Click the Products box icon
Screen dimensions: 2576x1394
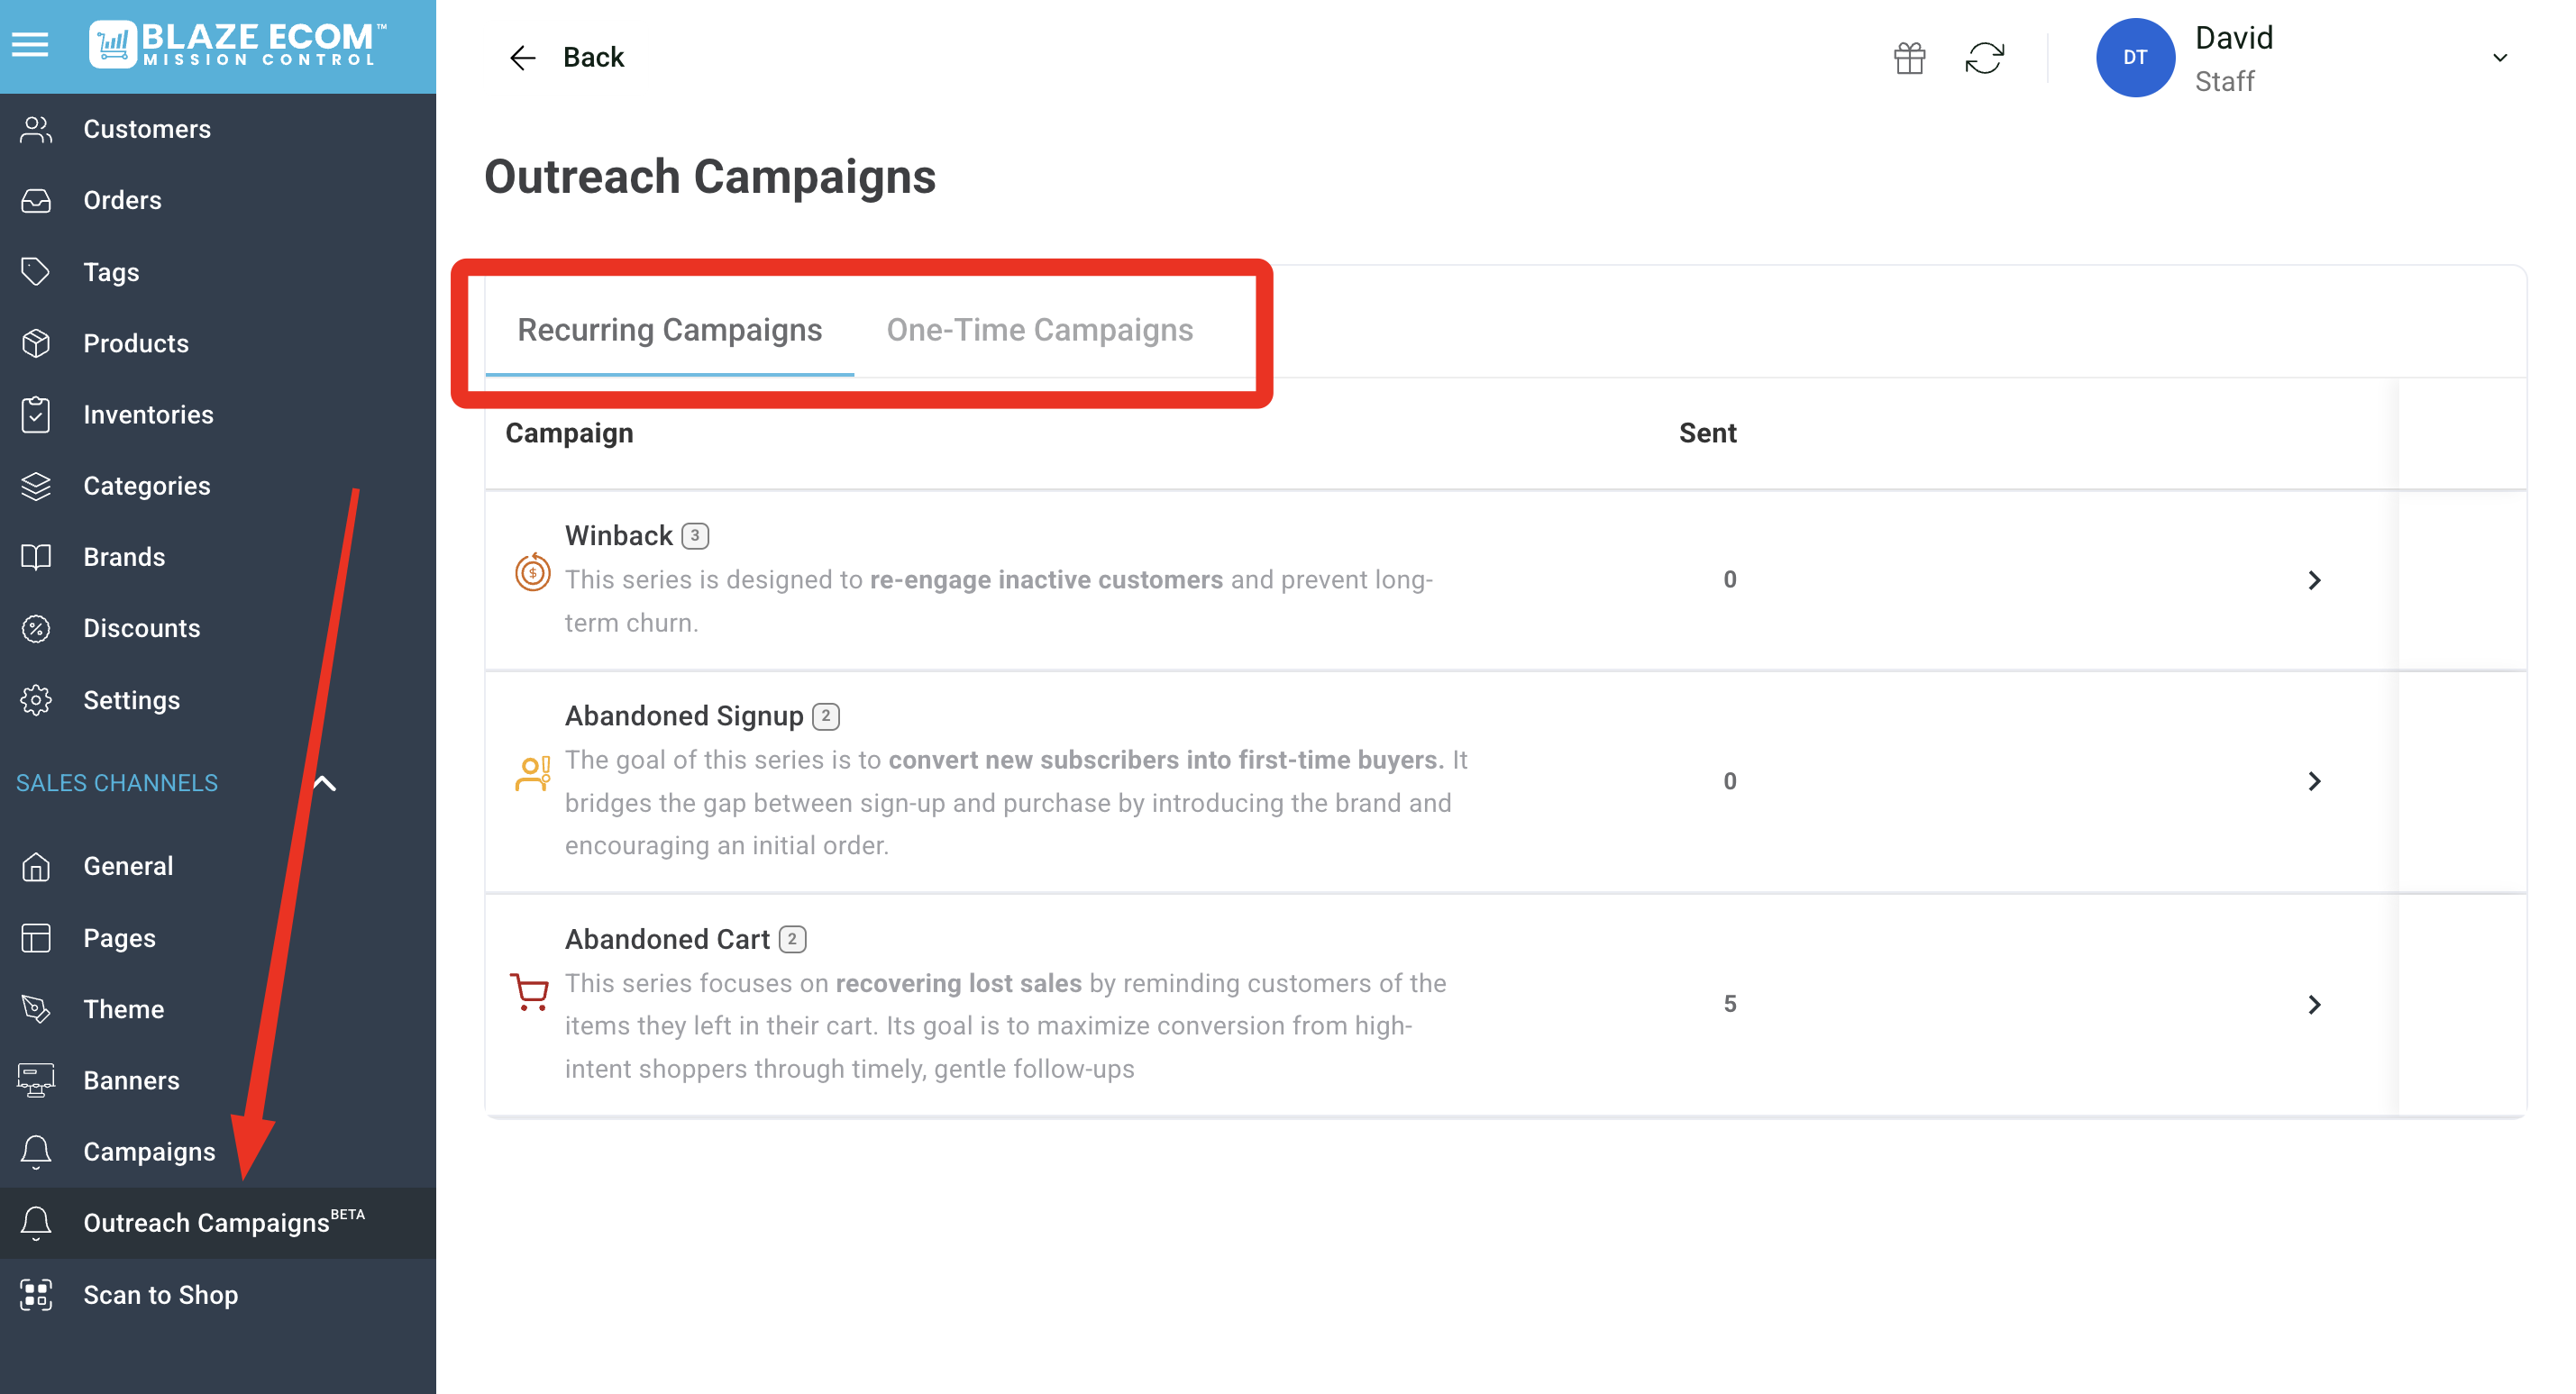click(36, 343)
